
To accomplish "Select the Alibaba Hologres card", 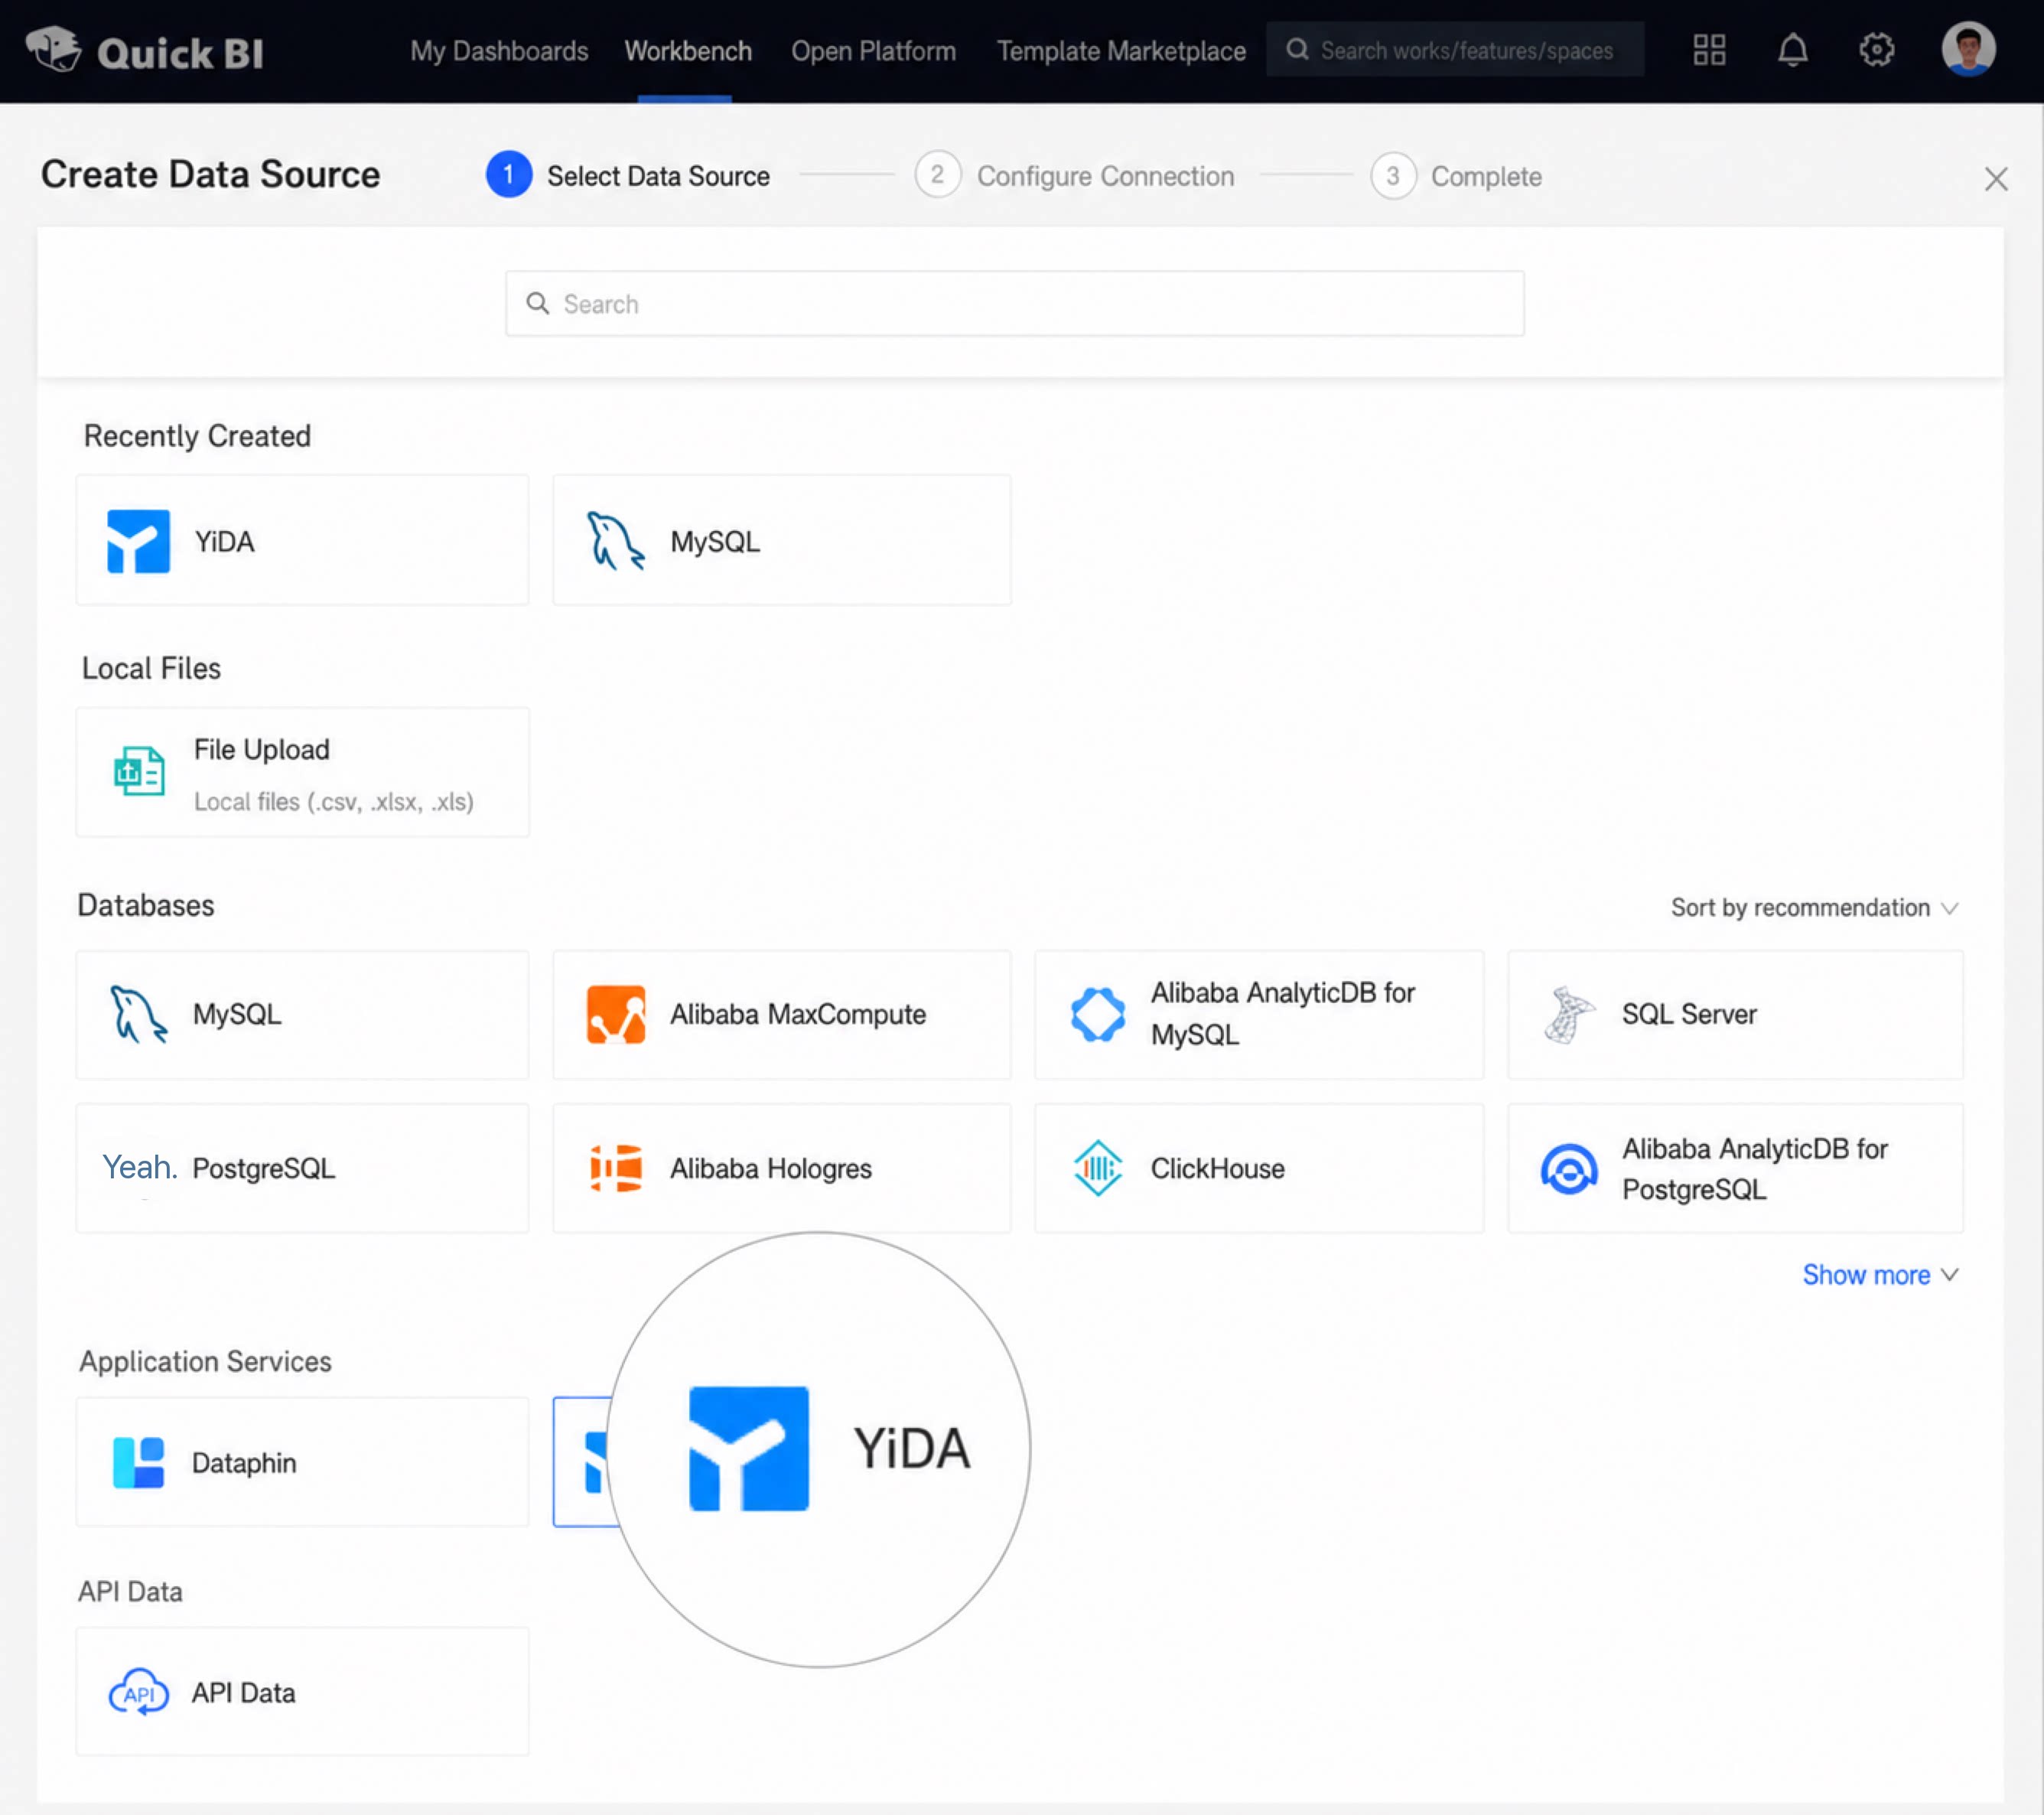I will [781, 1167].
